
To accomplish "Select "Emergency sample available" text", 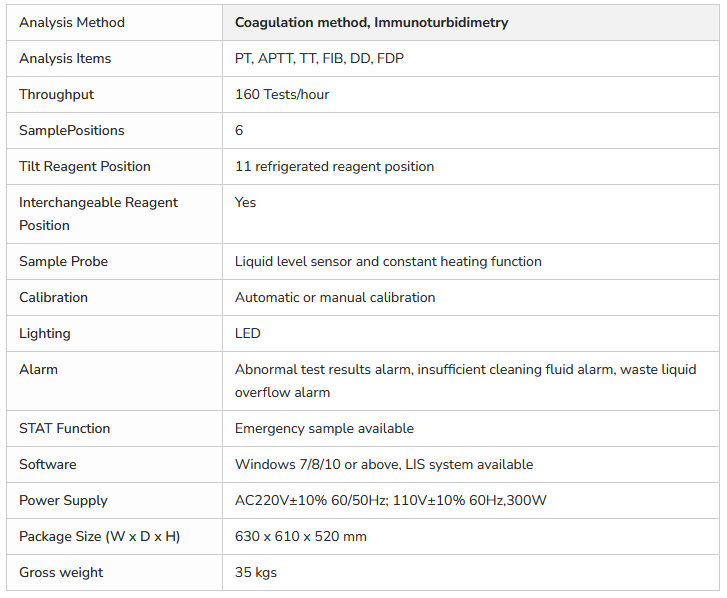I will [x=324, y=428].
